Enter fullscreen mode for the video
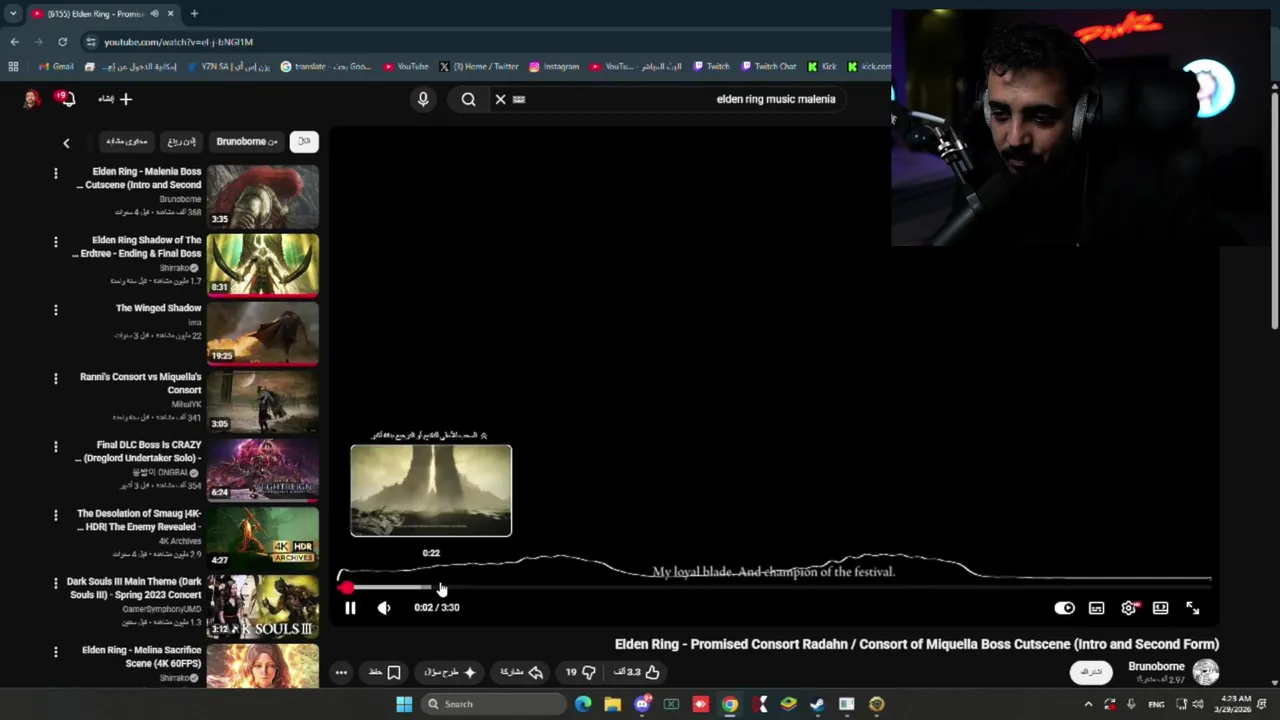The width and height of the screenshot is (1280, 720). 1193,608
